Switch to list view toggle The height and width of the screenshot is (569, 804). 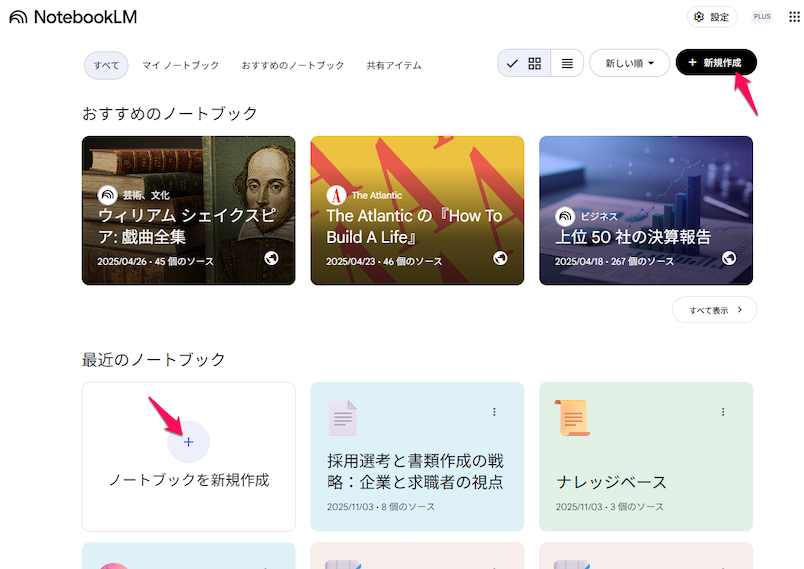point(567,63)
